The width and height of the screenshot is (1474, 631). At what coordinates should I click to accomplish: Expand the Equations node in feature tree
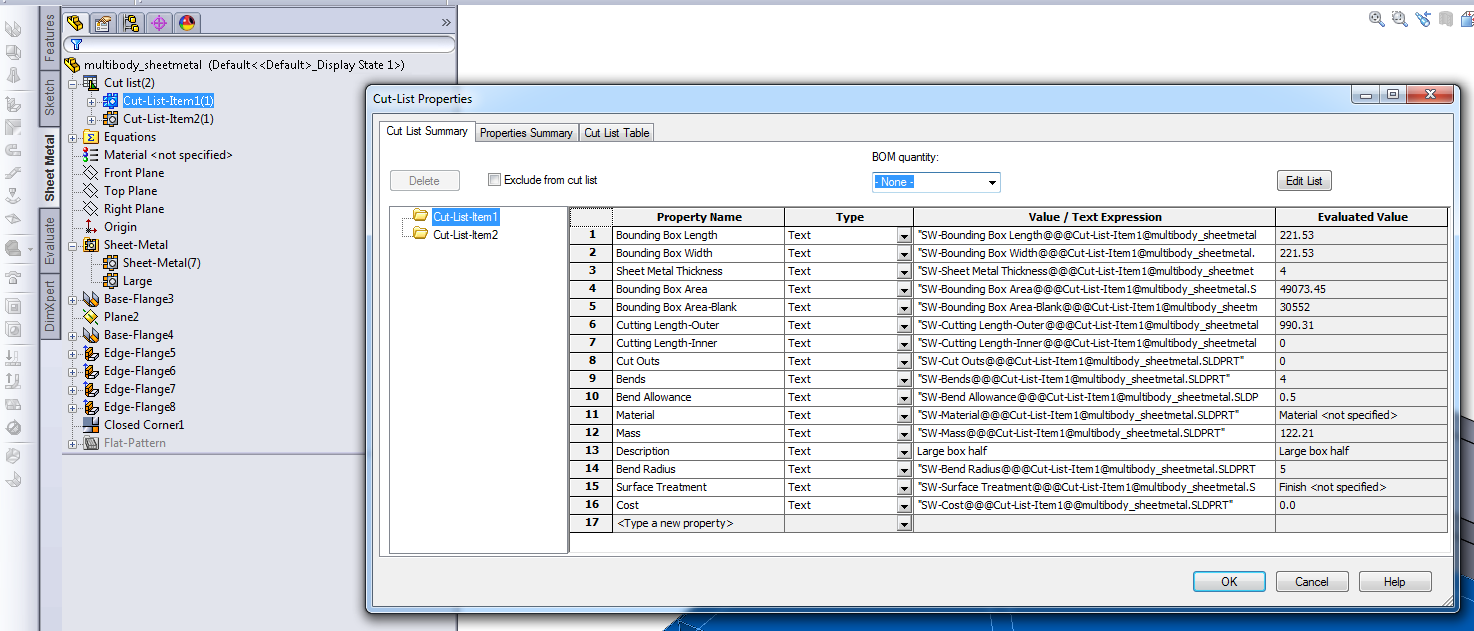(72, 137)
